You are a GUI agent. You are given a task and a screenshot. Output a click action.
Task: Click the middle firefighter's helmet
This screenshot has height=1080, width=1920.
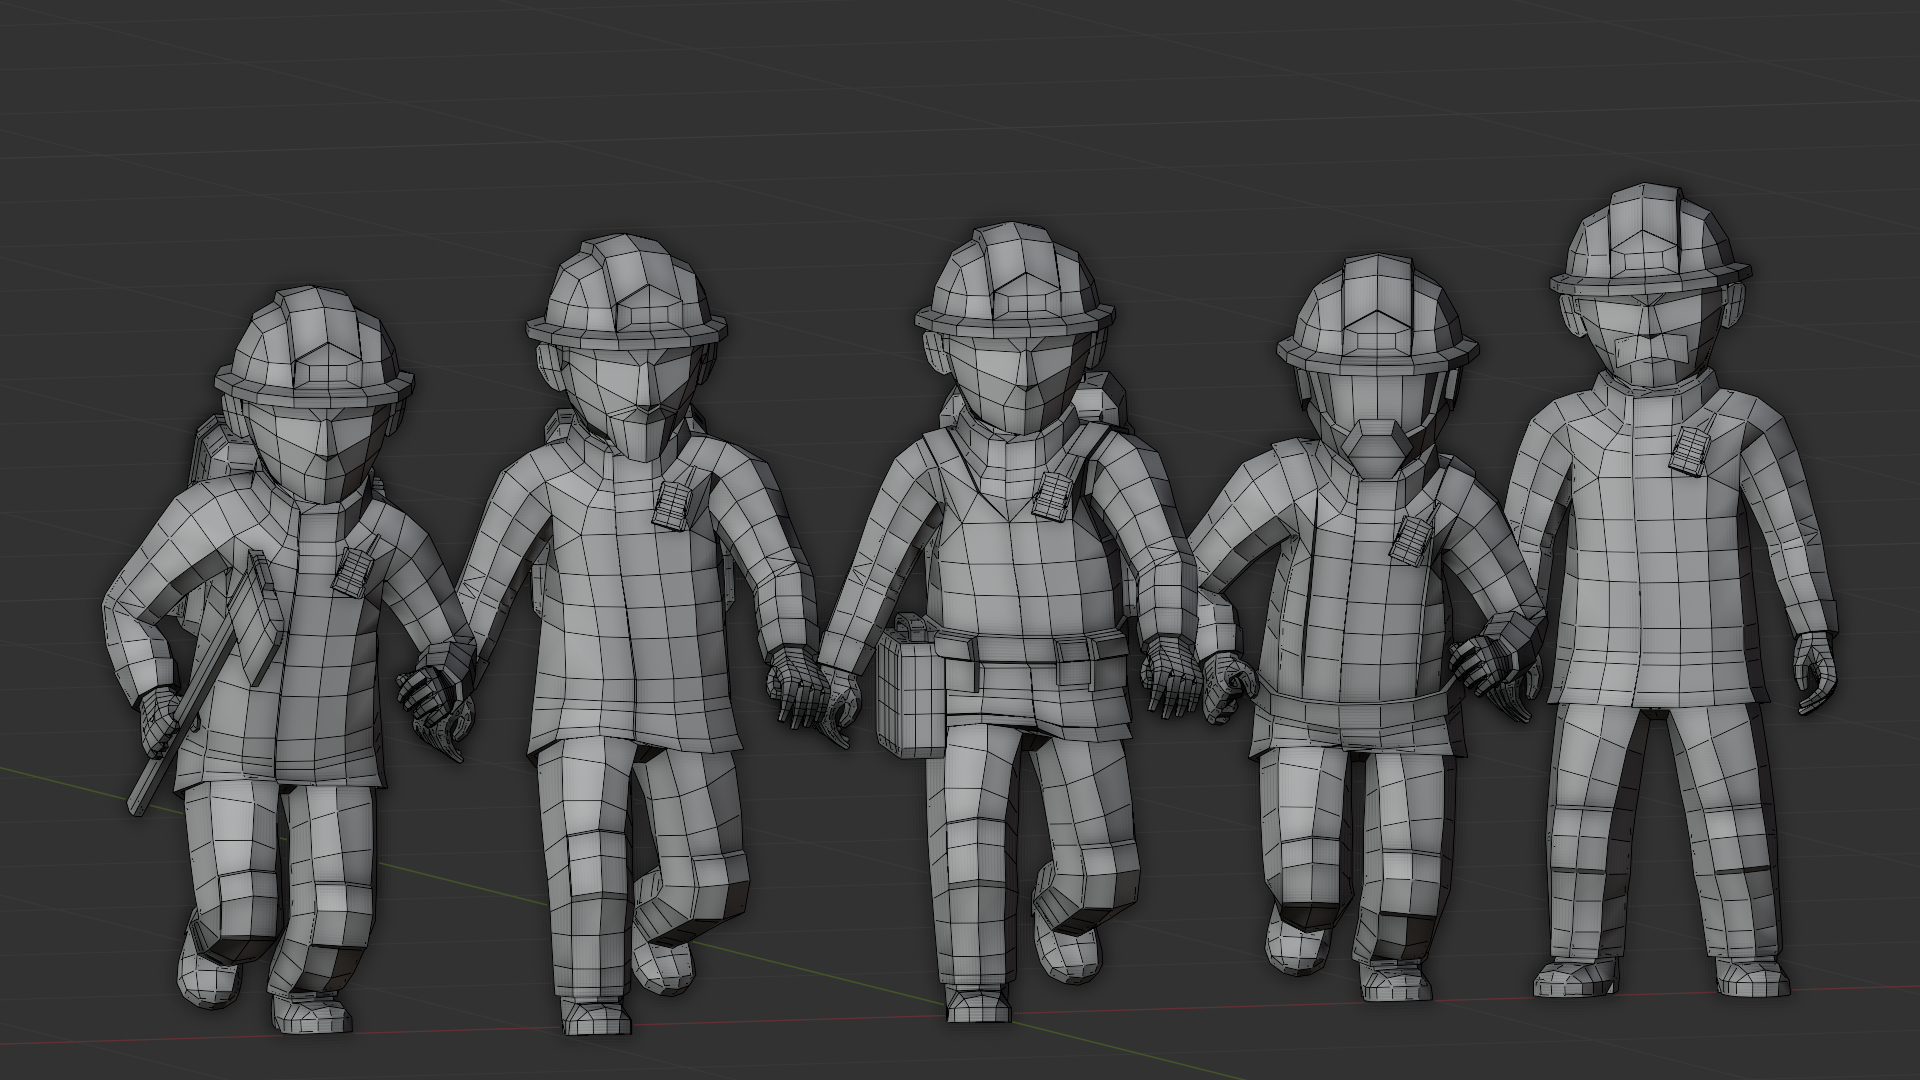(1012, 278)
